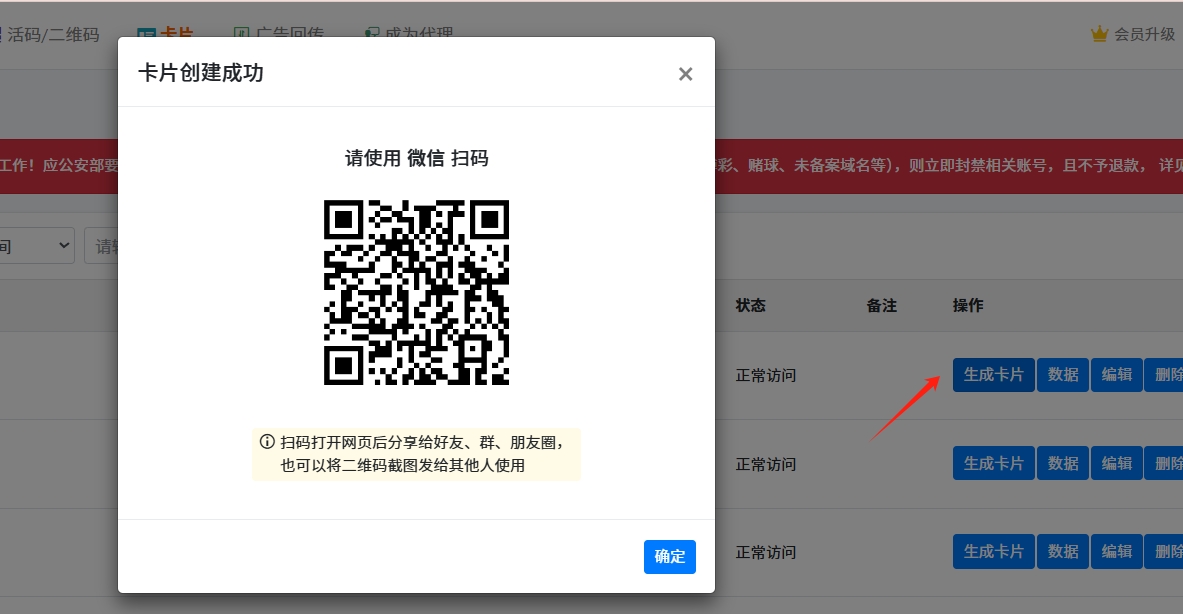Viewport: 1183px width, 614px height.
Task: Click the info icon in the yellow tip
Action: tap(267, 442)
